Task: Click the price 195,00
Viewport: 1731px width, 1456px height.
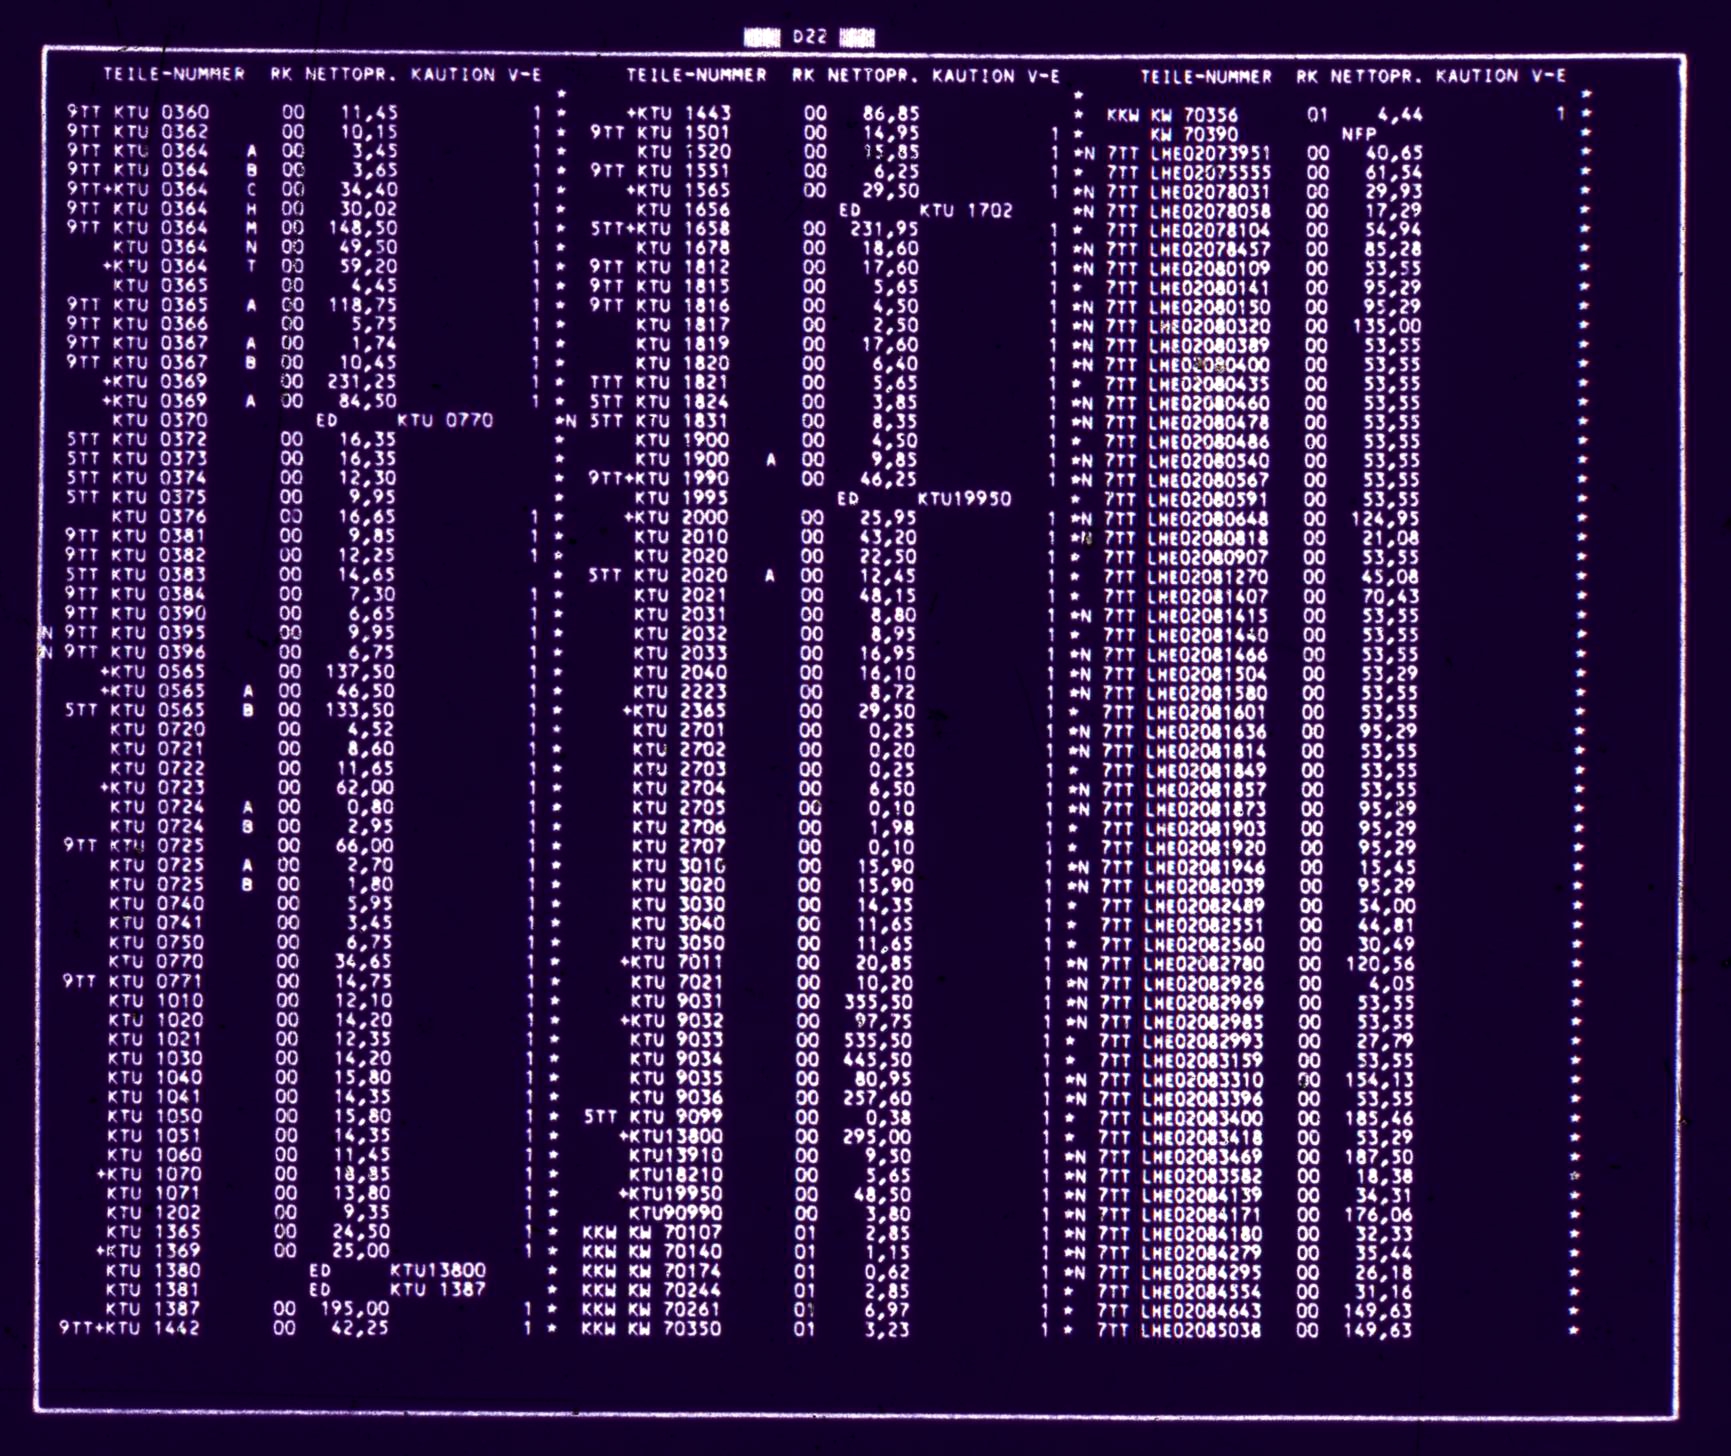Action: 355,1309
